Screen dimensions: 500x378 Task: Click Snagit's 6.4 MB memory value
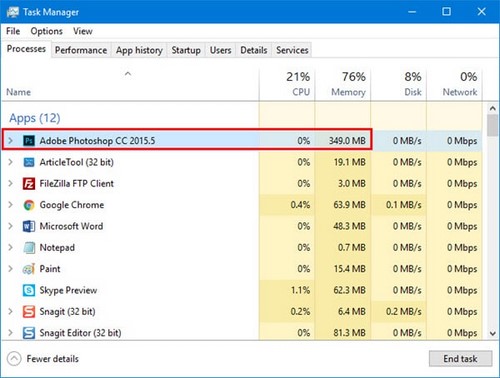tap(352, 312)
